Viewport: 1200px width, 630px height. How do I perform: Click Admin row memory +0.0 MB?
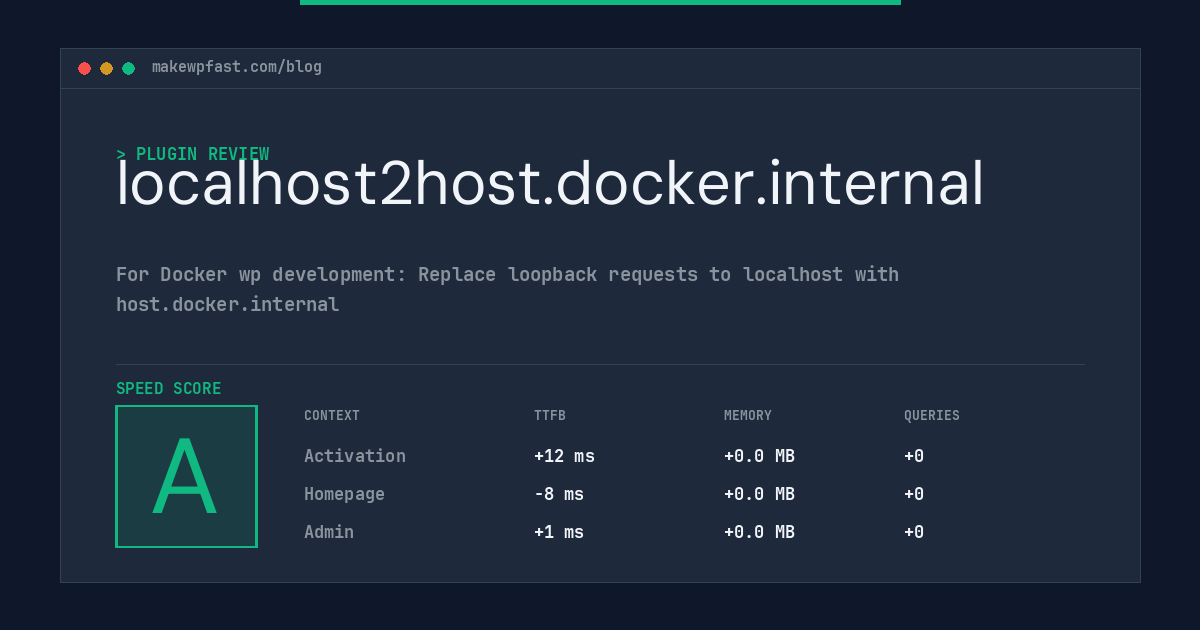click(x=759, y=532)
